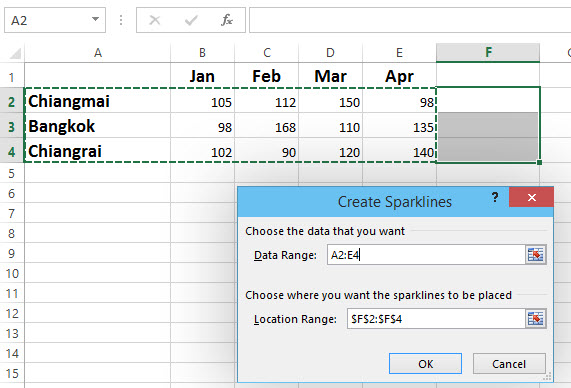Collapse dialog via Location Range selector icon
The height and width of the screenshot is (388, 571).
tap(535, 319)
